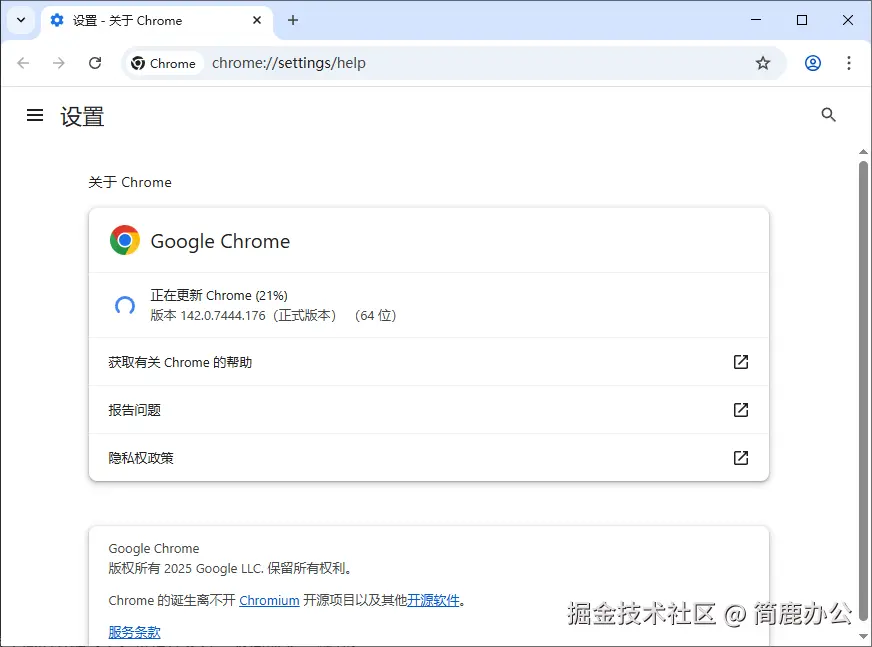Click the external link icon next to 报告问题
This screenshot has height=647, width=872.
[741, 409]
